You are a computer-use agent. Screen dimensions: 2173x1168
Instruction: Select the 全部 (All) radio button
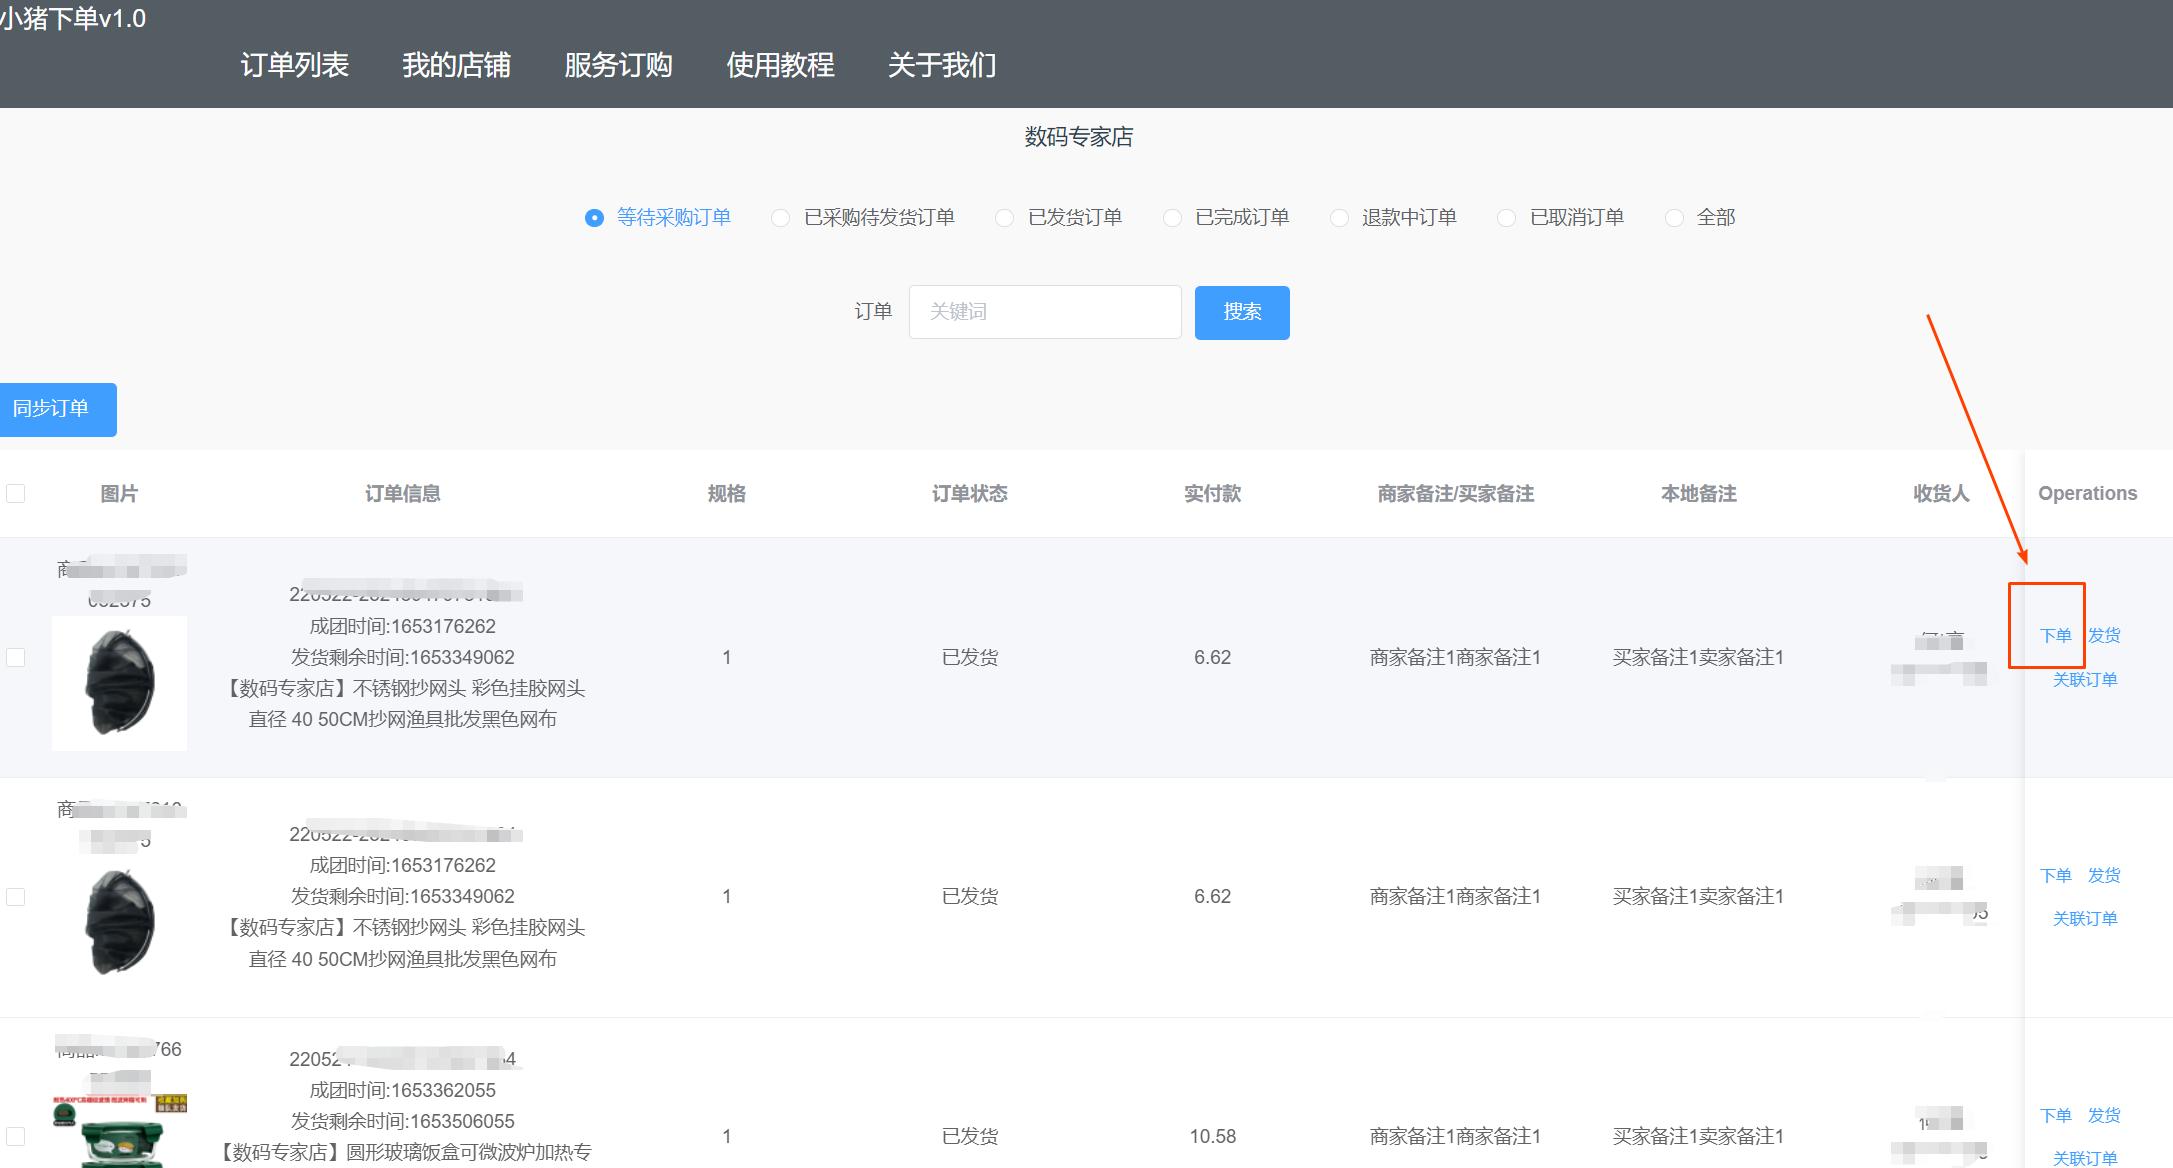1673,217
